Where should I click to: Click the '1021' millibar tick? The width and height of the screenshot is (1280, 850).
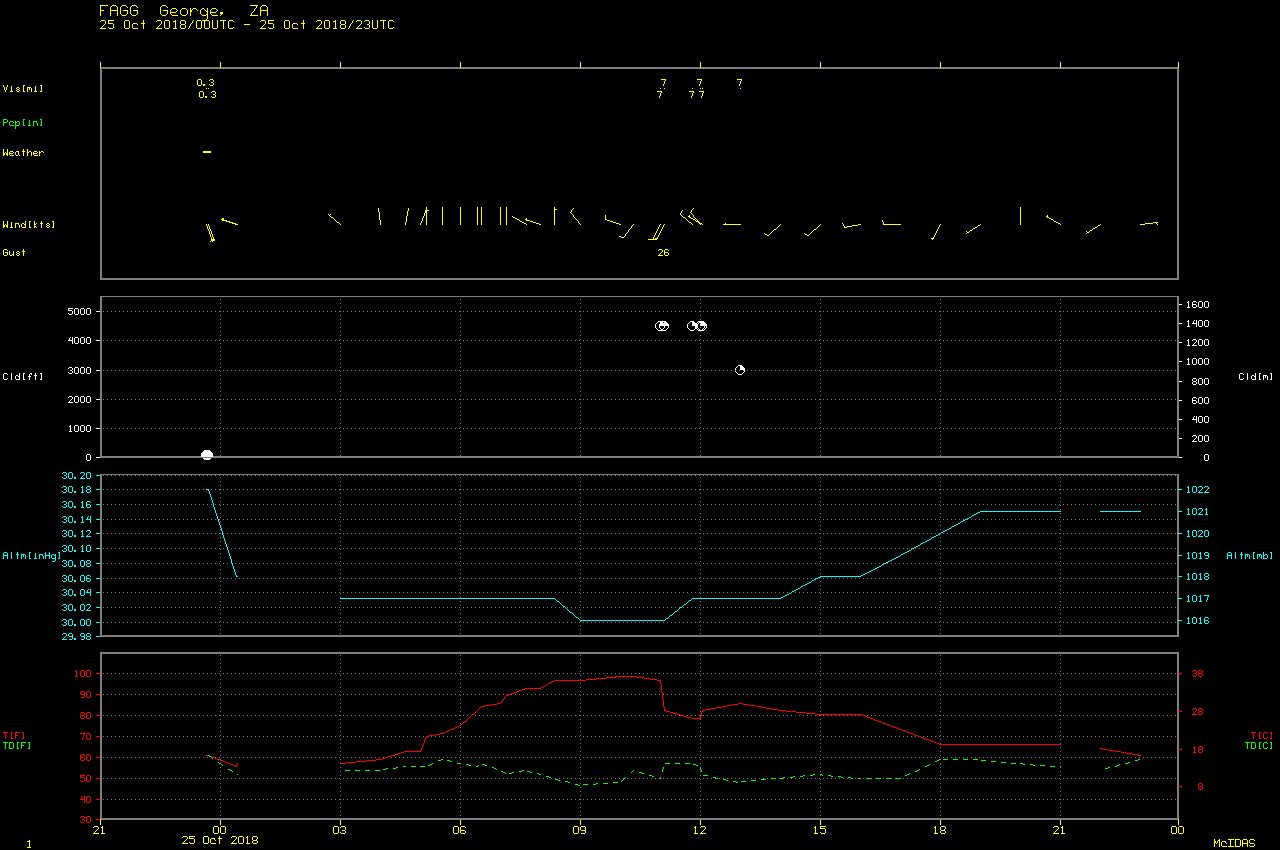tap(1198, 512)
